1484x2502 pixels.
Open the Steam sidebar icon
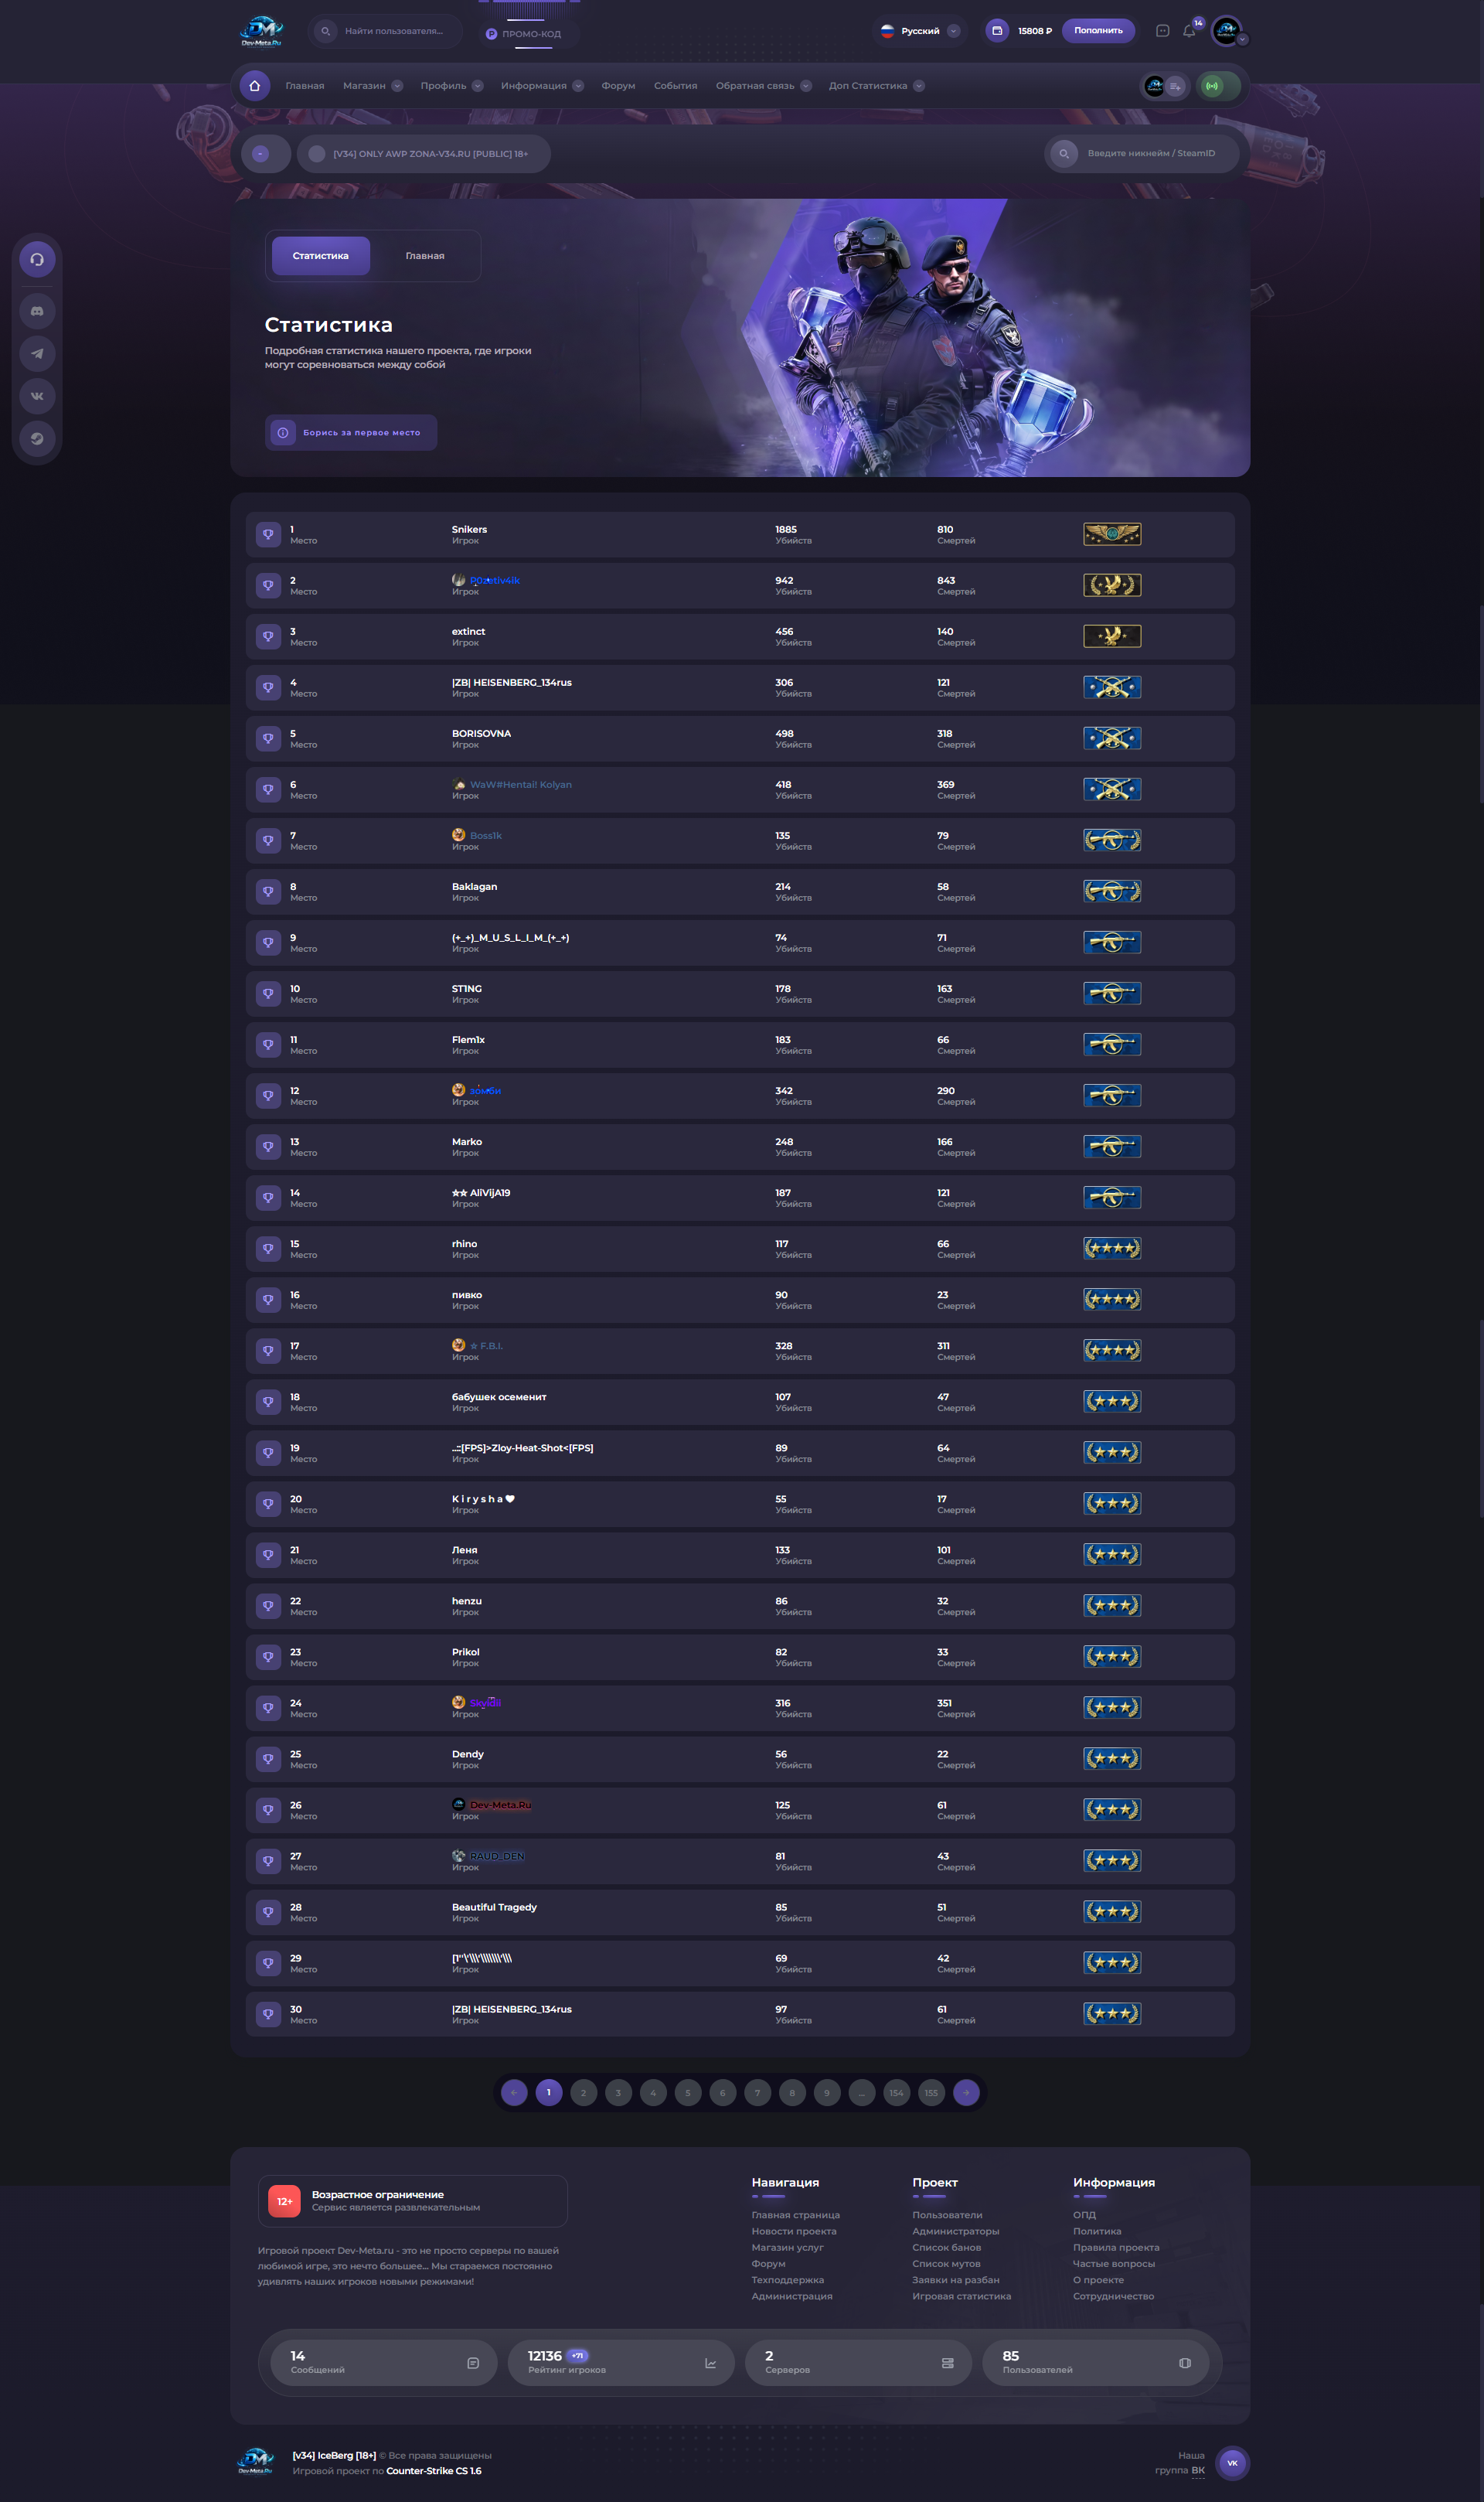click(37, 439)
